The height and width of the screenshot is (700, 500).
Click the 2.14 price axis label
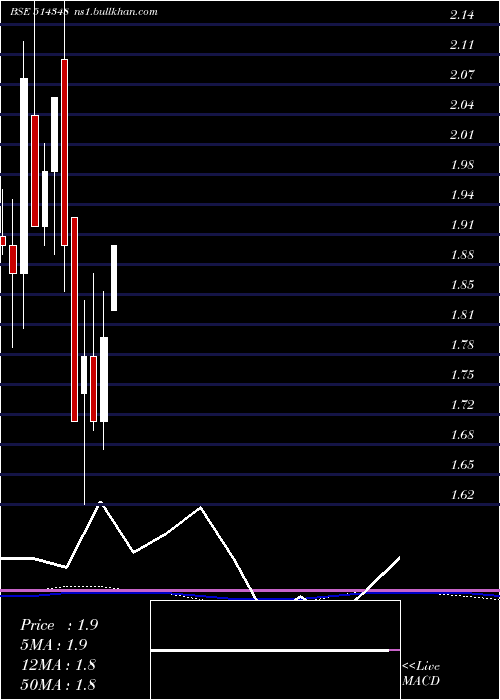click(462, 15)
